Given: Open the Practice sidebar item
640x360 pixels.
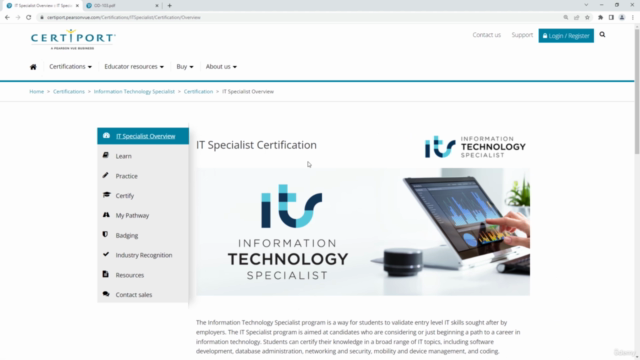Looking at the screenshot, I should [x=143, y=176].
